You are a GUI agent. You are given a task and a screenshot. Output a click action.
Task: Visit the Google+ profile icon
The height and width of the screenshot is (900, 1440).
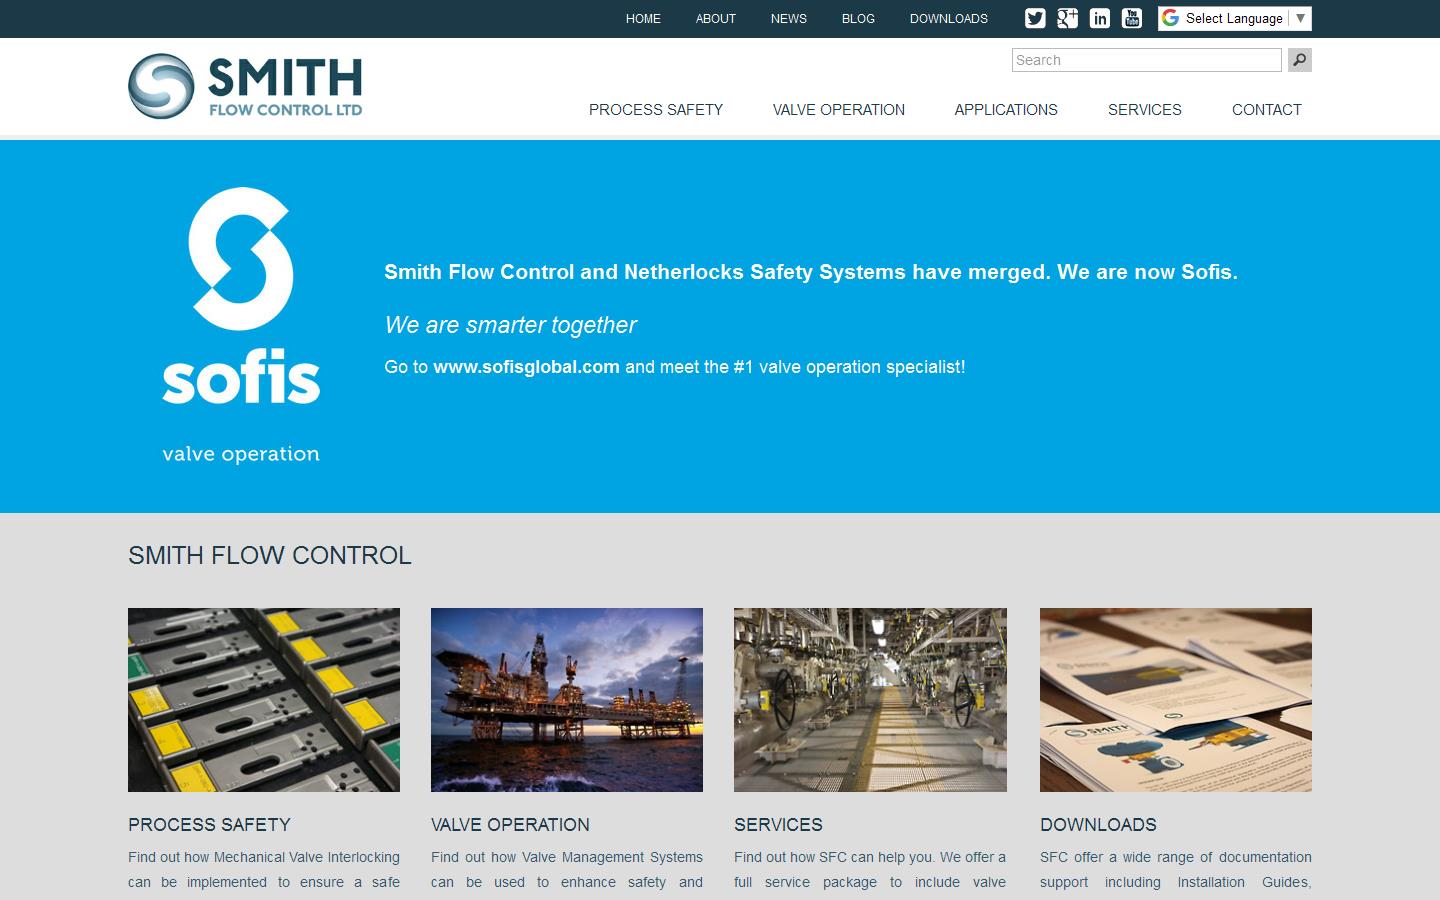pos(1067,18)
